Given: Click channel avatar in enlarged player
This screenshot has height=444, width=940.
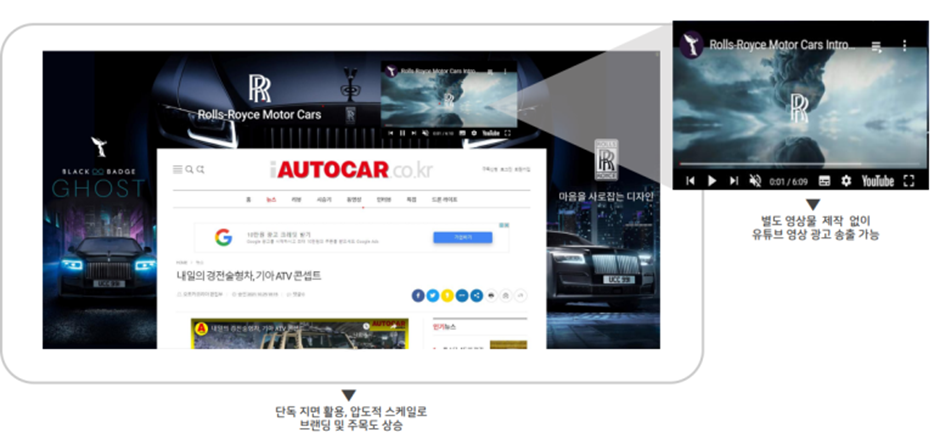Looking at the screenshot, I should click(x=692, y=44).
